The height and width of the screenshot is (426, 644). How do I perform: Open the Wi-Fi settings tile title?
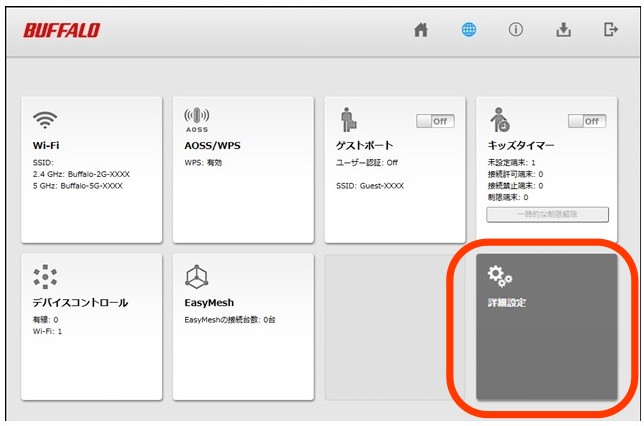tap(47, 145)
